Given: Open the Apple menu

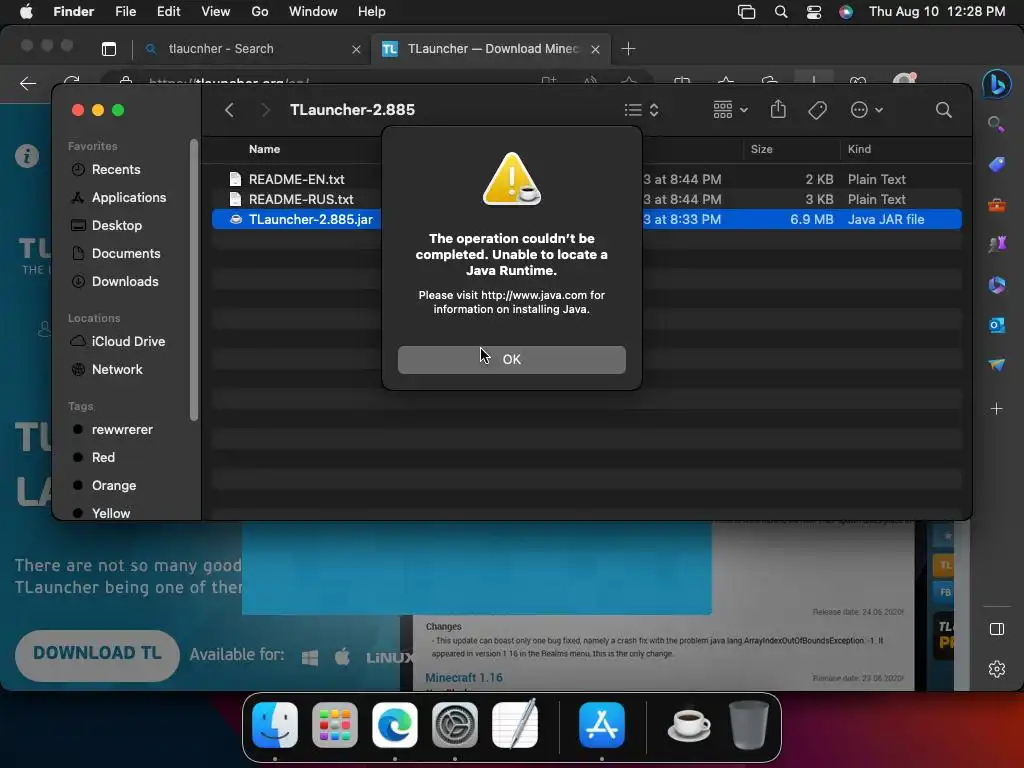Looking at the screenshot, I should [x=26, y=12].
